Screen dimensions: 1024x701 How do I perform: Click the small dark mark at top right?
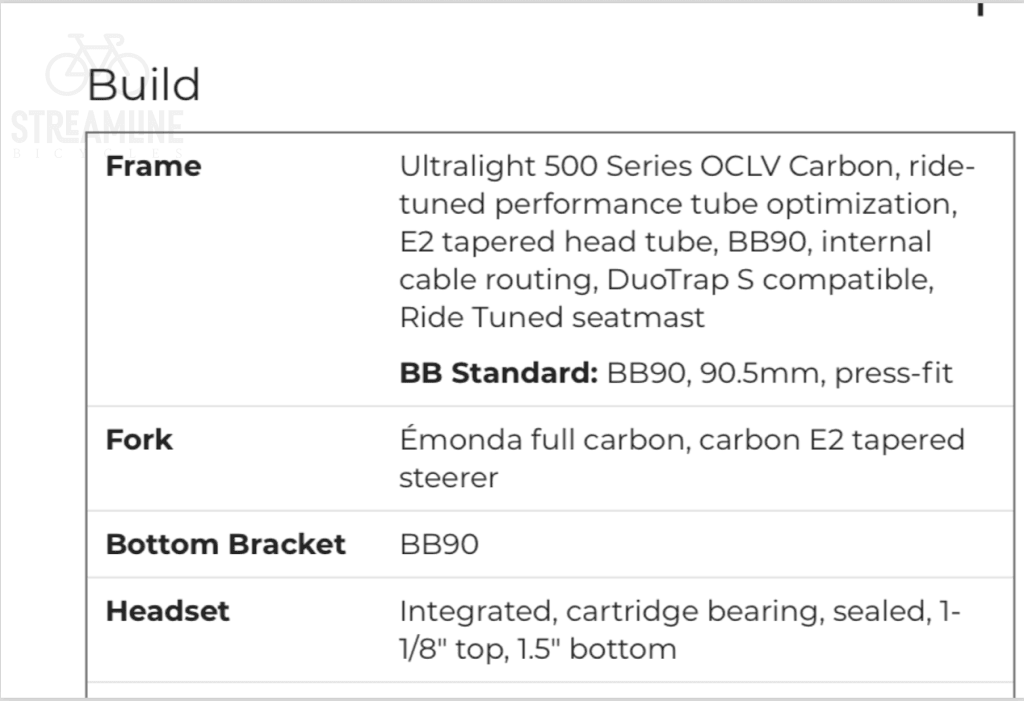click(982, 8)
